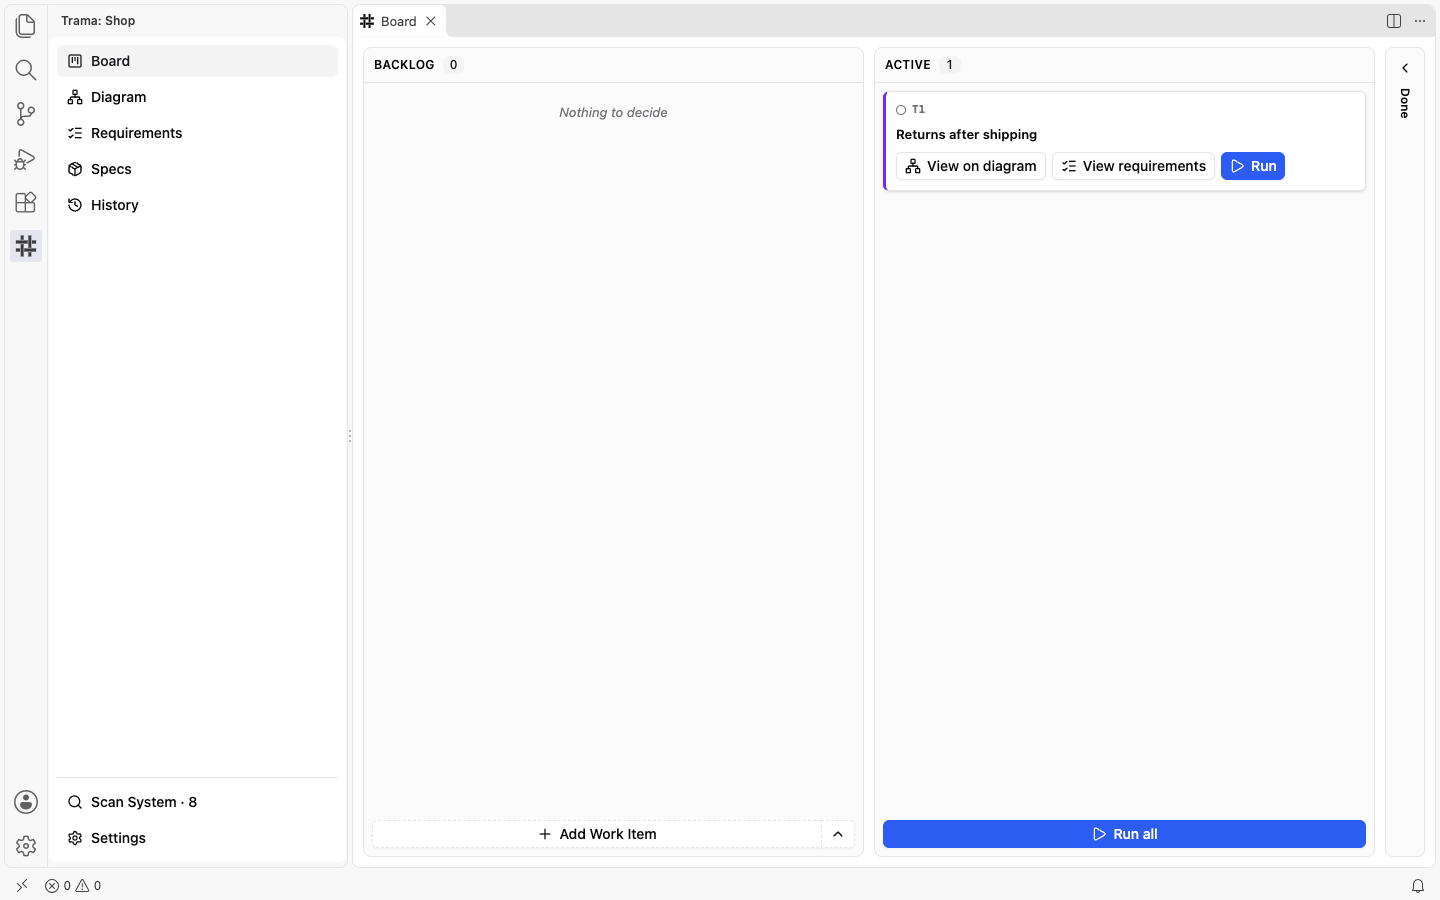Click the Trama: Shop panel title
This screenshot has width=1440, height=900.
98,21
